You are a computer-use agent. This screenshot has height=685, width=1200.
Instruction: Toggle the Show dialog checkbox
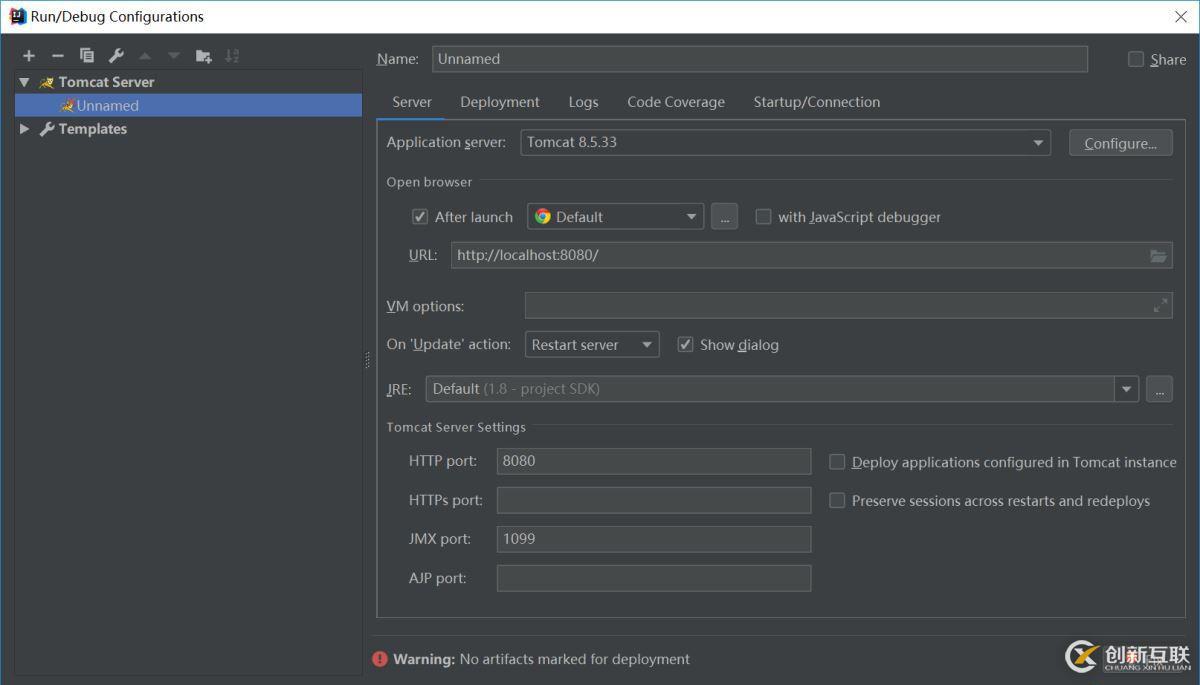(685, 345)
